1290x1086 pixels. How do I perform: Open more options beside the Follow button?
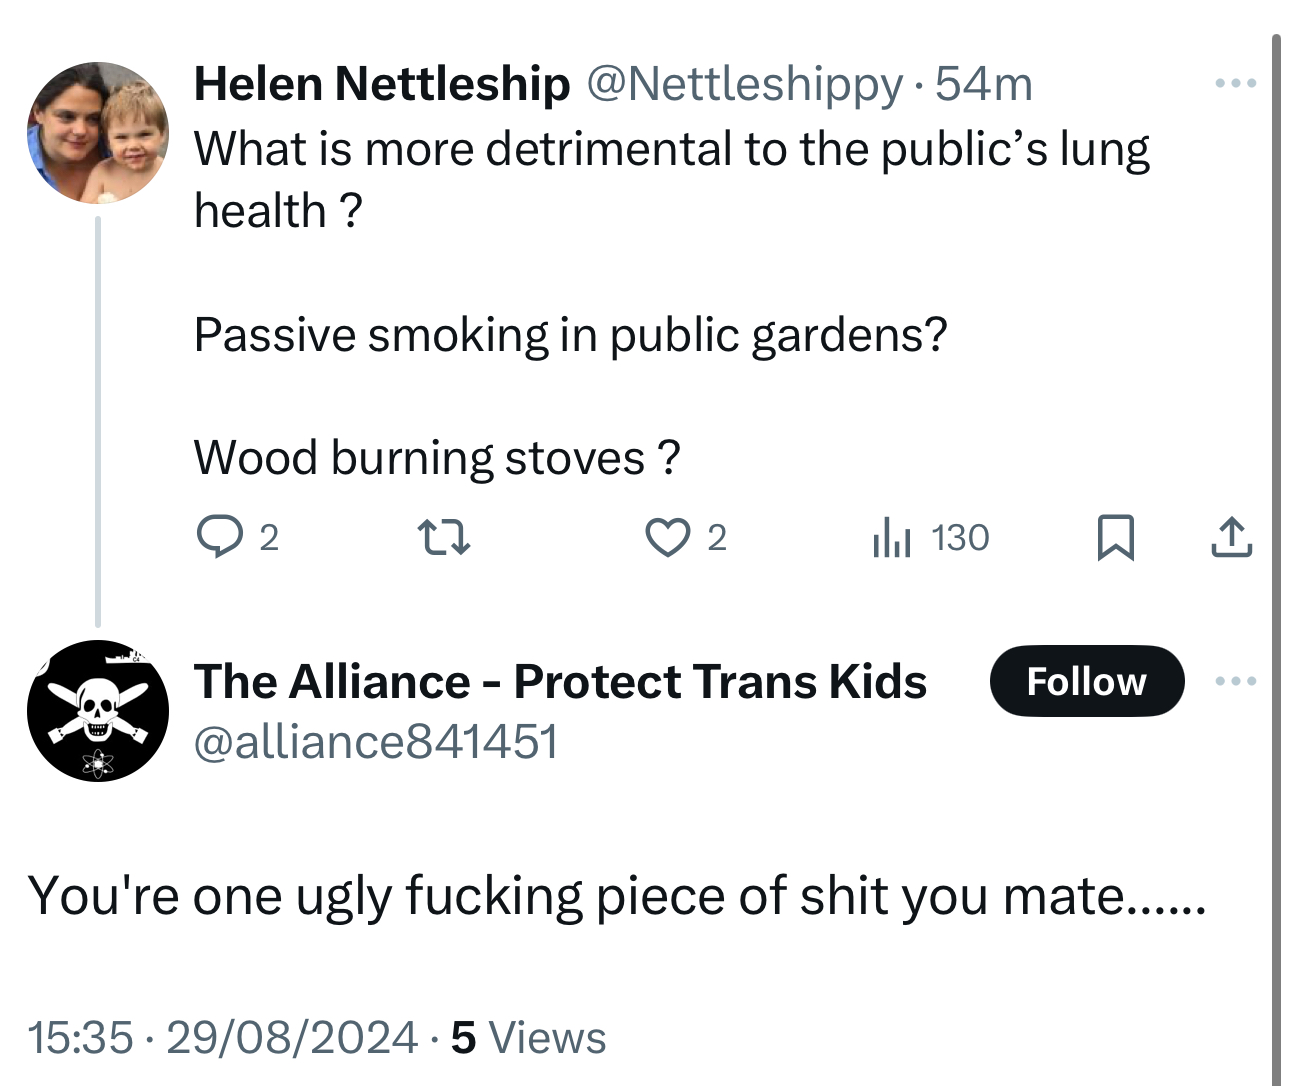coord(1235,682)
